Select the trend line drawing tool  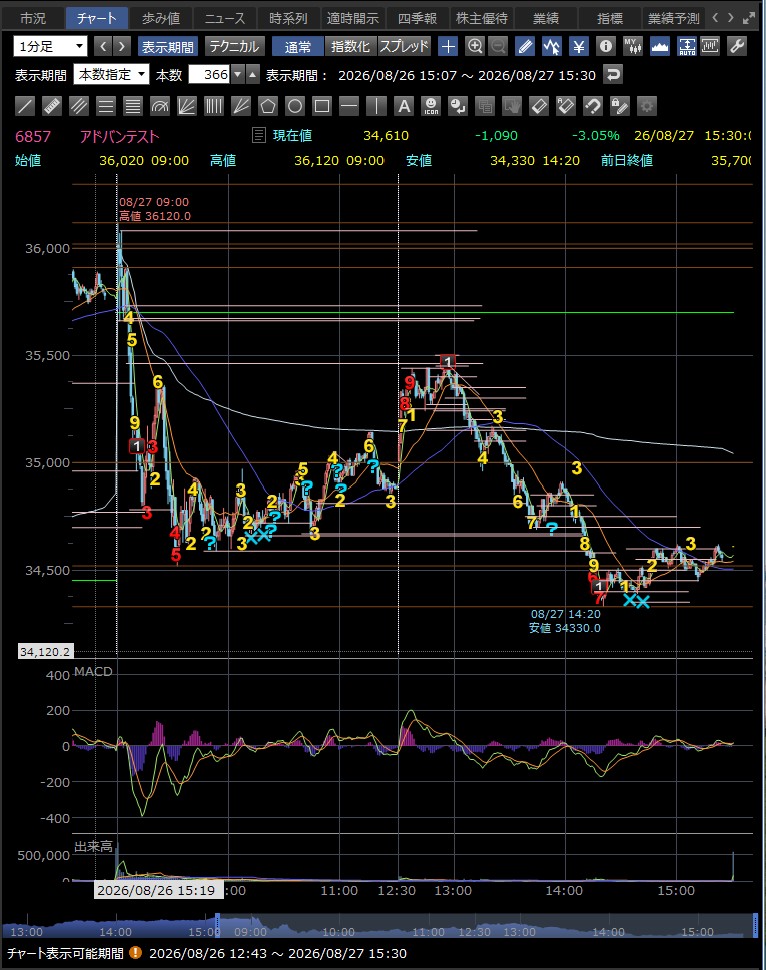25,106
